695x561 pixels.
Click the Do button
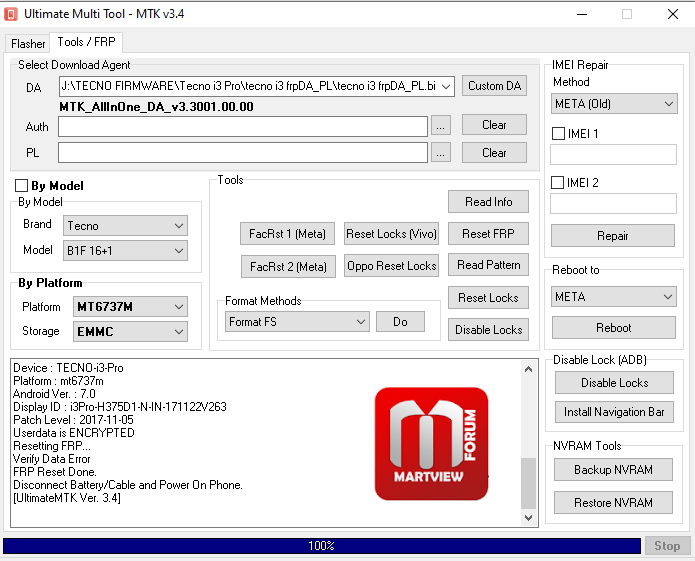400,322
